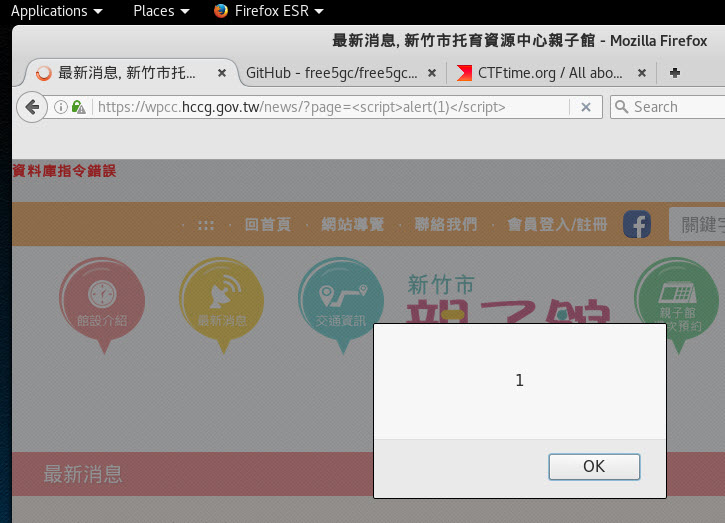Open a new tab with plus button
The image size is (725, 523).
(x=675, y=73)
